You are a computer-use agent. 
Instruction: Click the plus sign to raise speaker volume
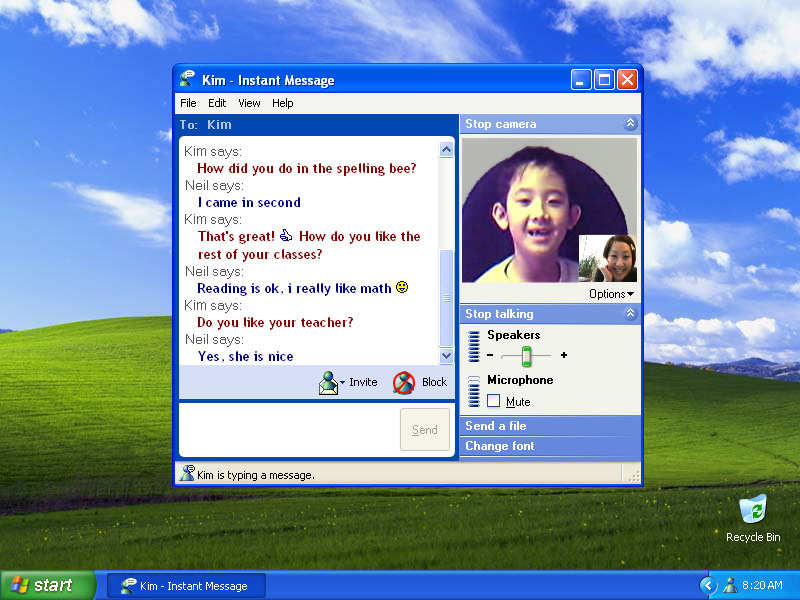pyautogui.click(x=564, y=355)
